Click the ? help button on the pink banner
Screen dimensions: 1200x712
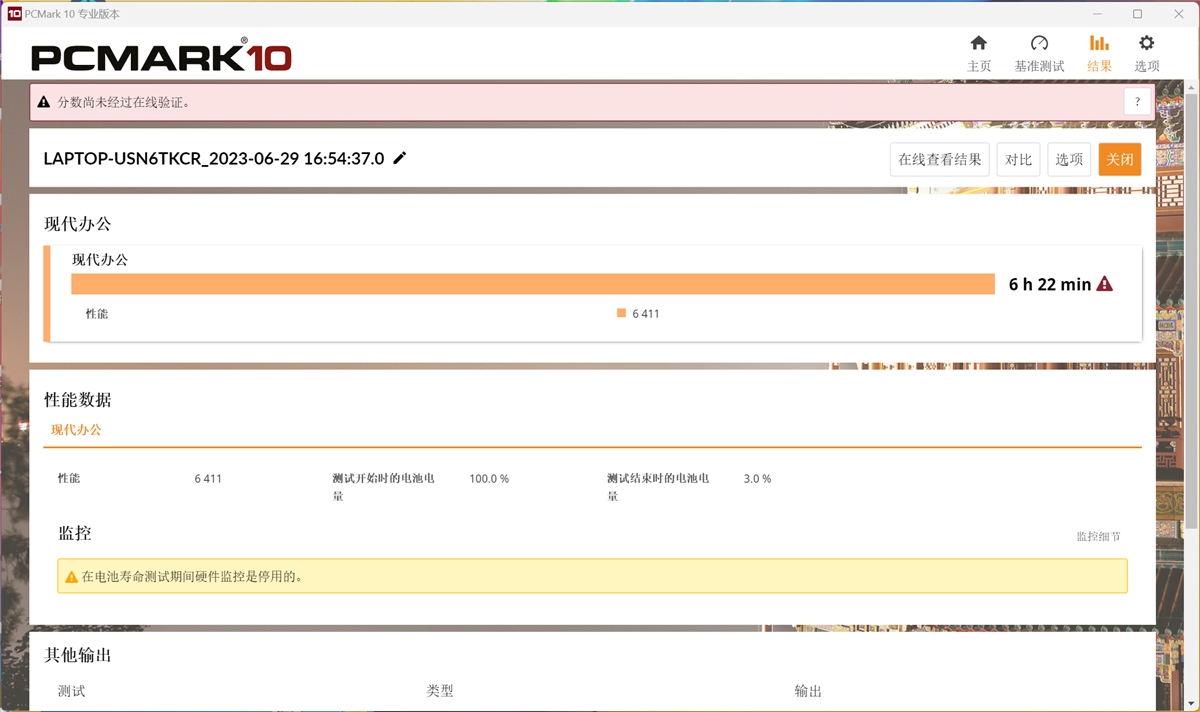[x=1137, y=101]
